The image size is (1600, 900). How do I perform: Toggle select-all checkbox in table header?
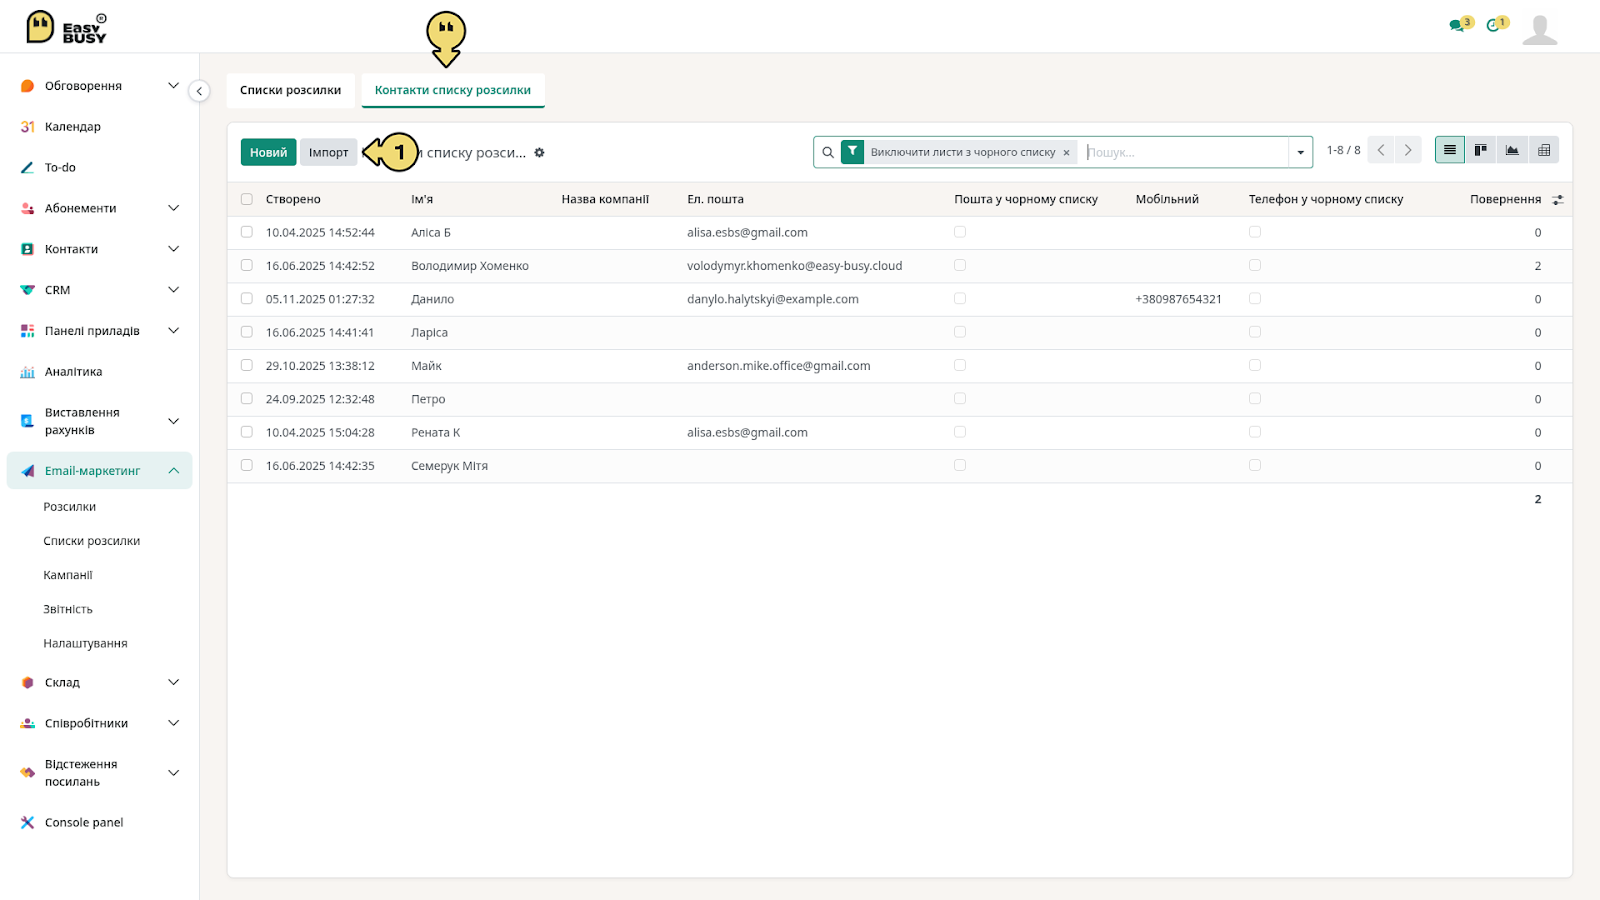point(247,199)
